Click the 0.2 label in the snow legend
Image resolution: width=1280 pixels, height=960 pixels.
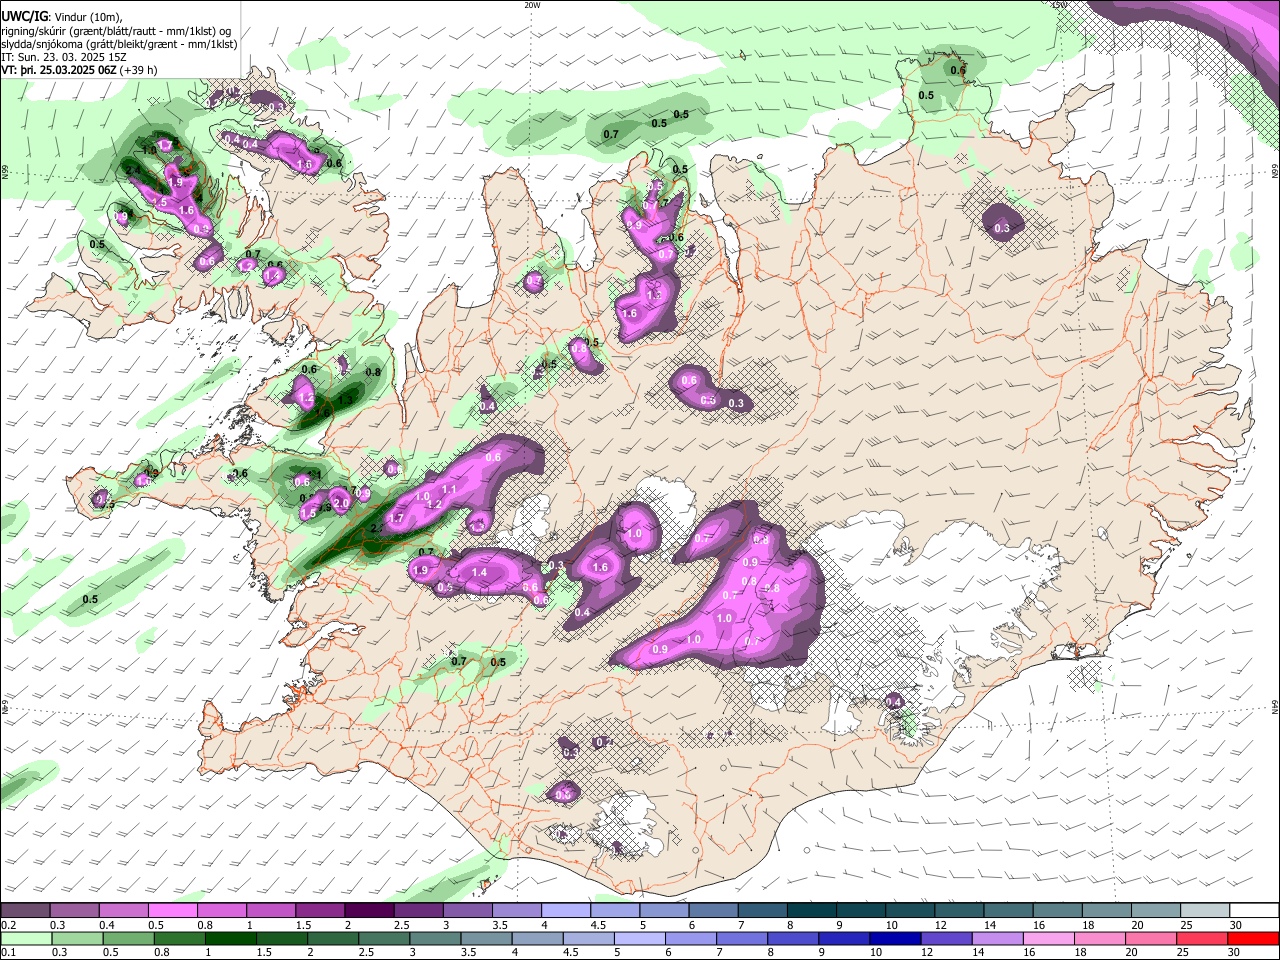point(9,925)
